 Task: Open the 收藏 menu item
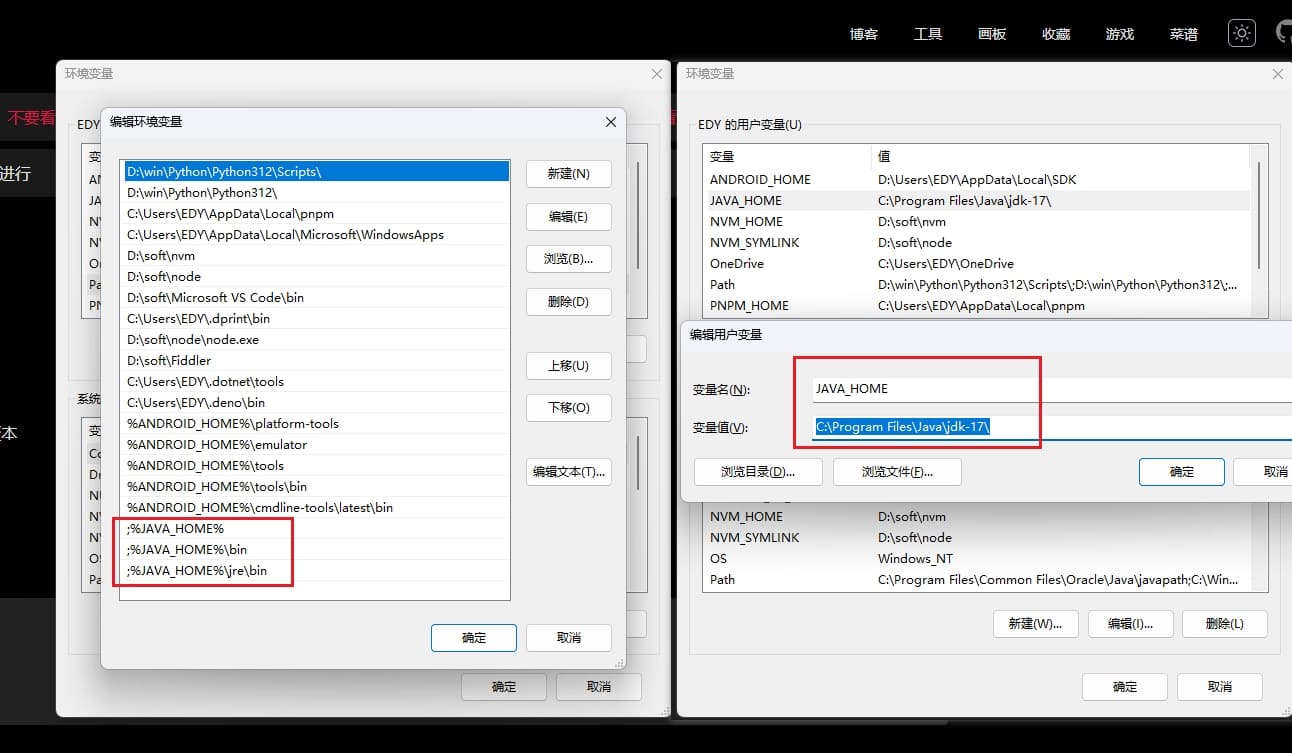[1056, 34]
